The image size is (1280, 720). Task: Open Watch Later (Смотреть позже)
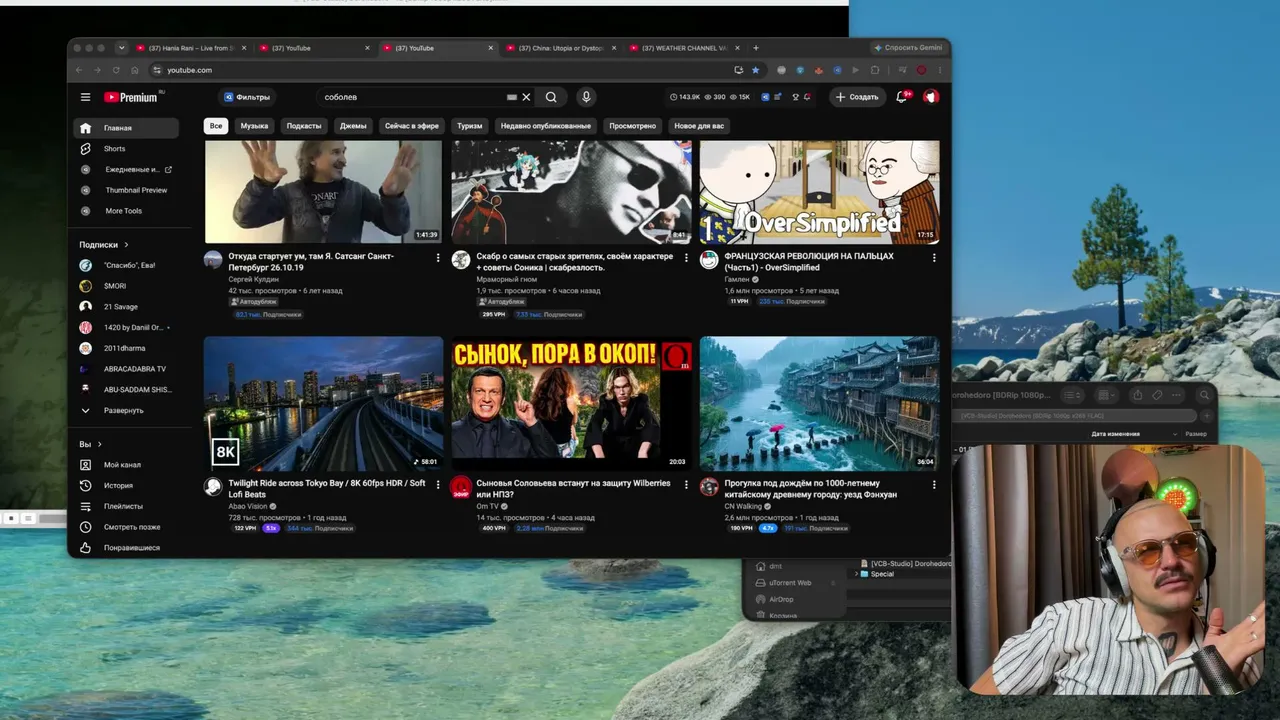tap(126, 527)
